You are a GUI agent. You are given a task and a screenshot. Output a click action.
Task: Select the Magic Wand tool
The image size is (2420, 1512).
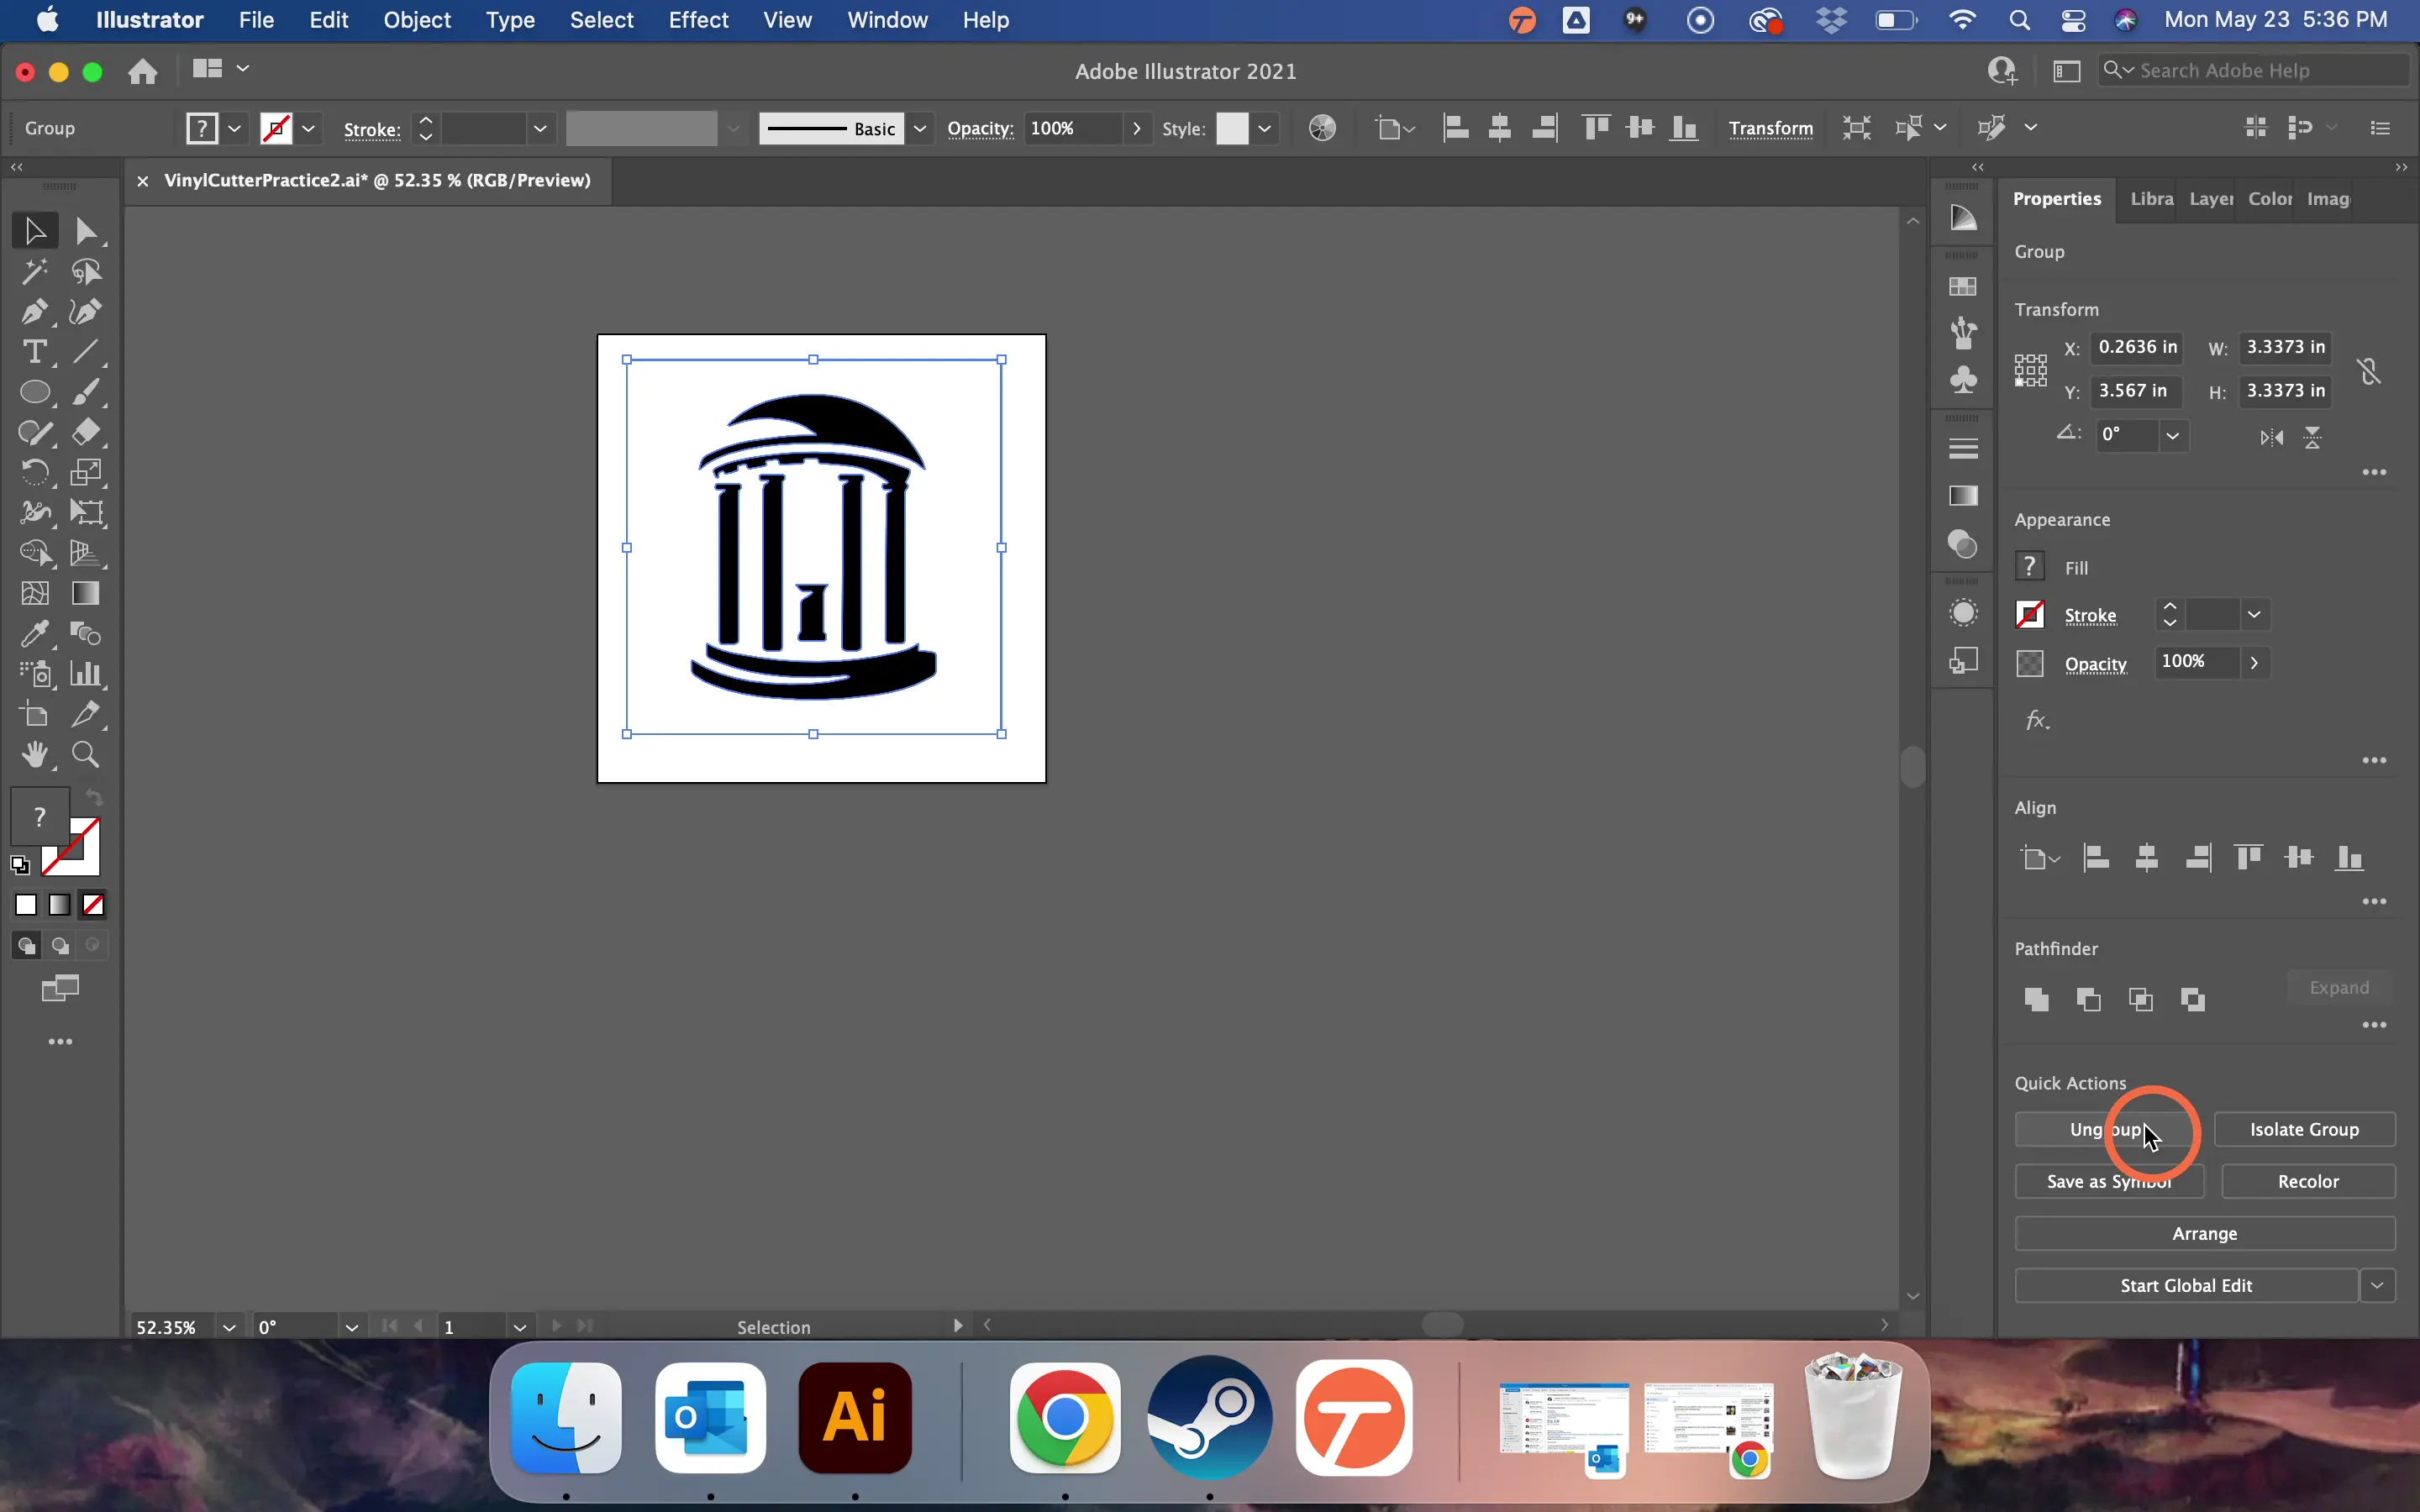(x=35, y=271)
